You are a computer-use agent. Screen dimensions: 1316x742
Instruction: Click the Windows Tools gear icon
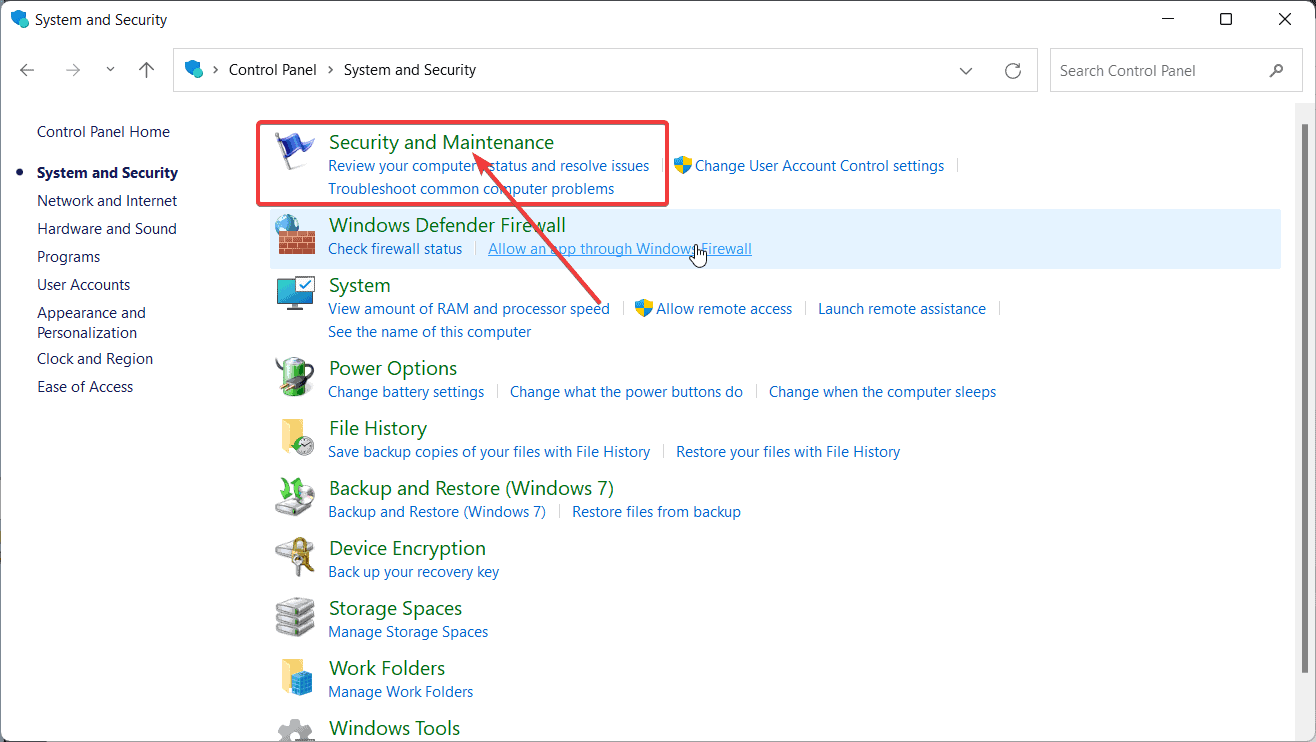[295, 730]
